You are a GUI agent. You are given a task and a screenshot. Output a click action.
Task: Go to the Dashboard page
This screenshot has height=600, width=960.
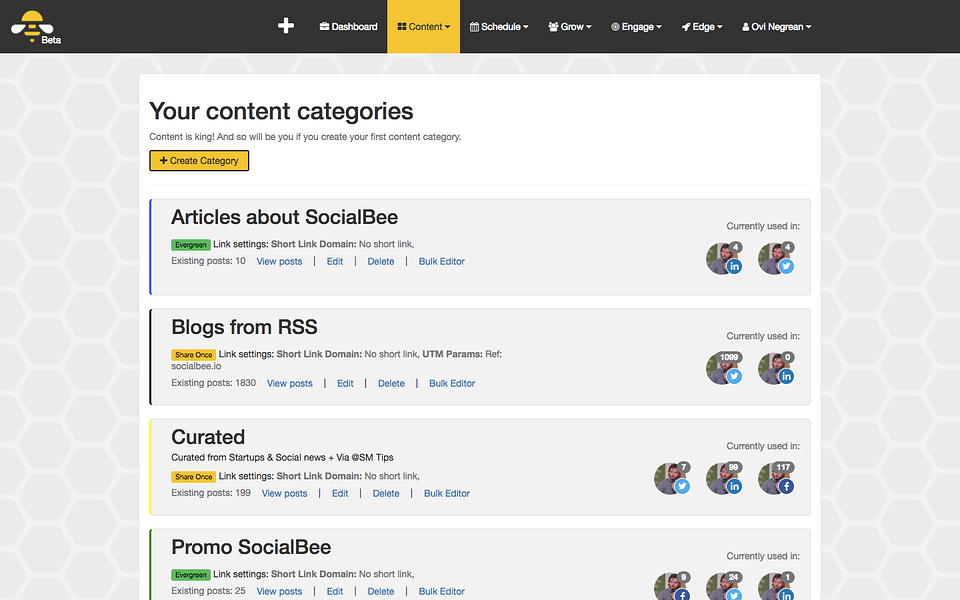pyautogui.click(x=348, y=26)
